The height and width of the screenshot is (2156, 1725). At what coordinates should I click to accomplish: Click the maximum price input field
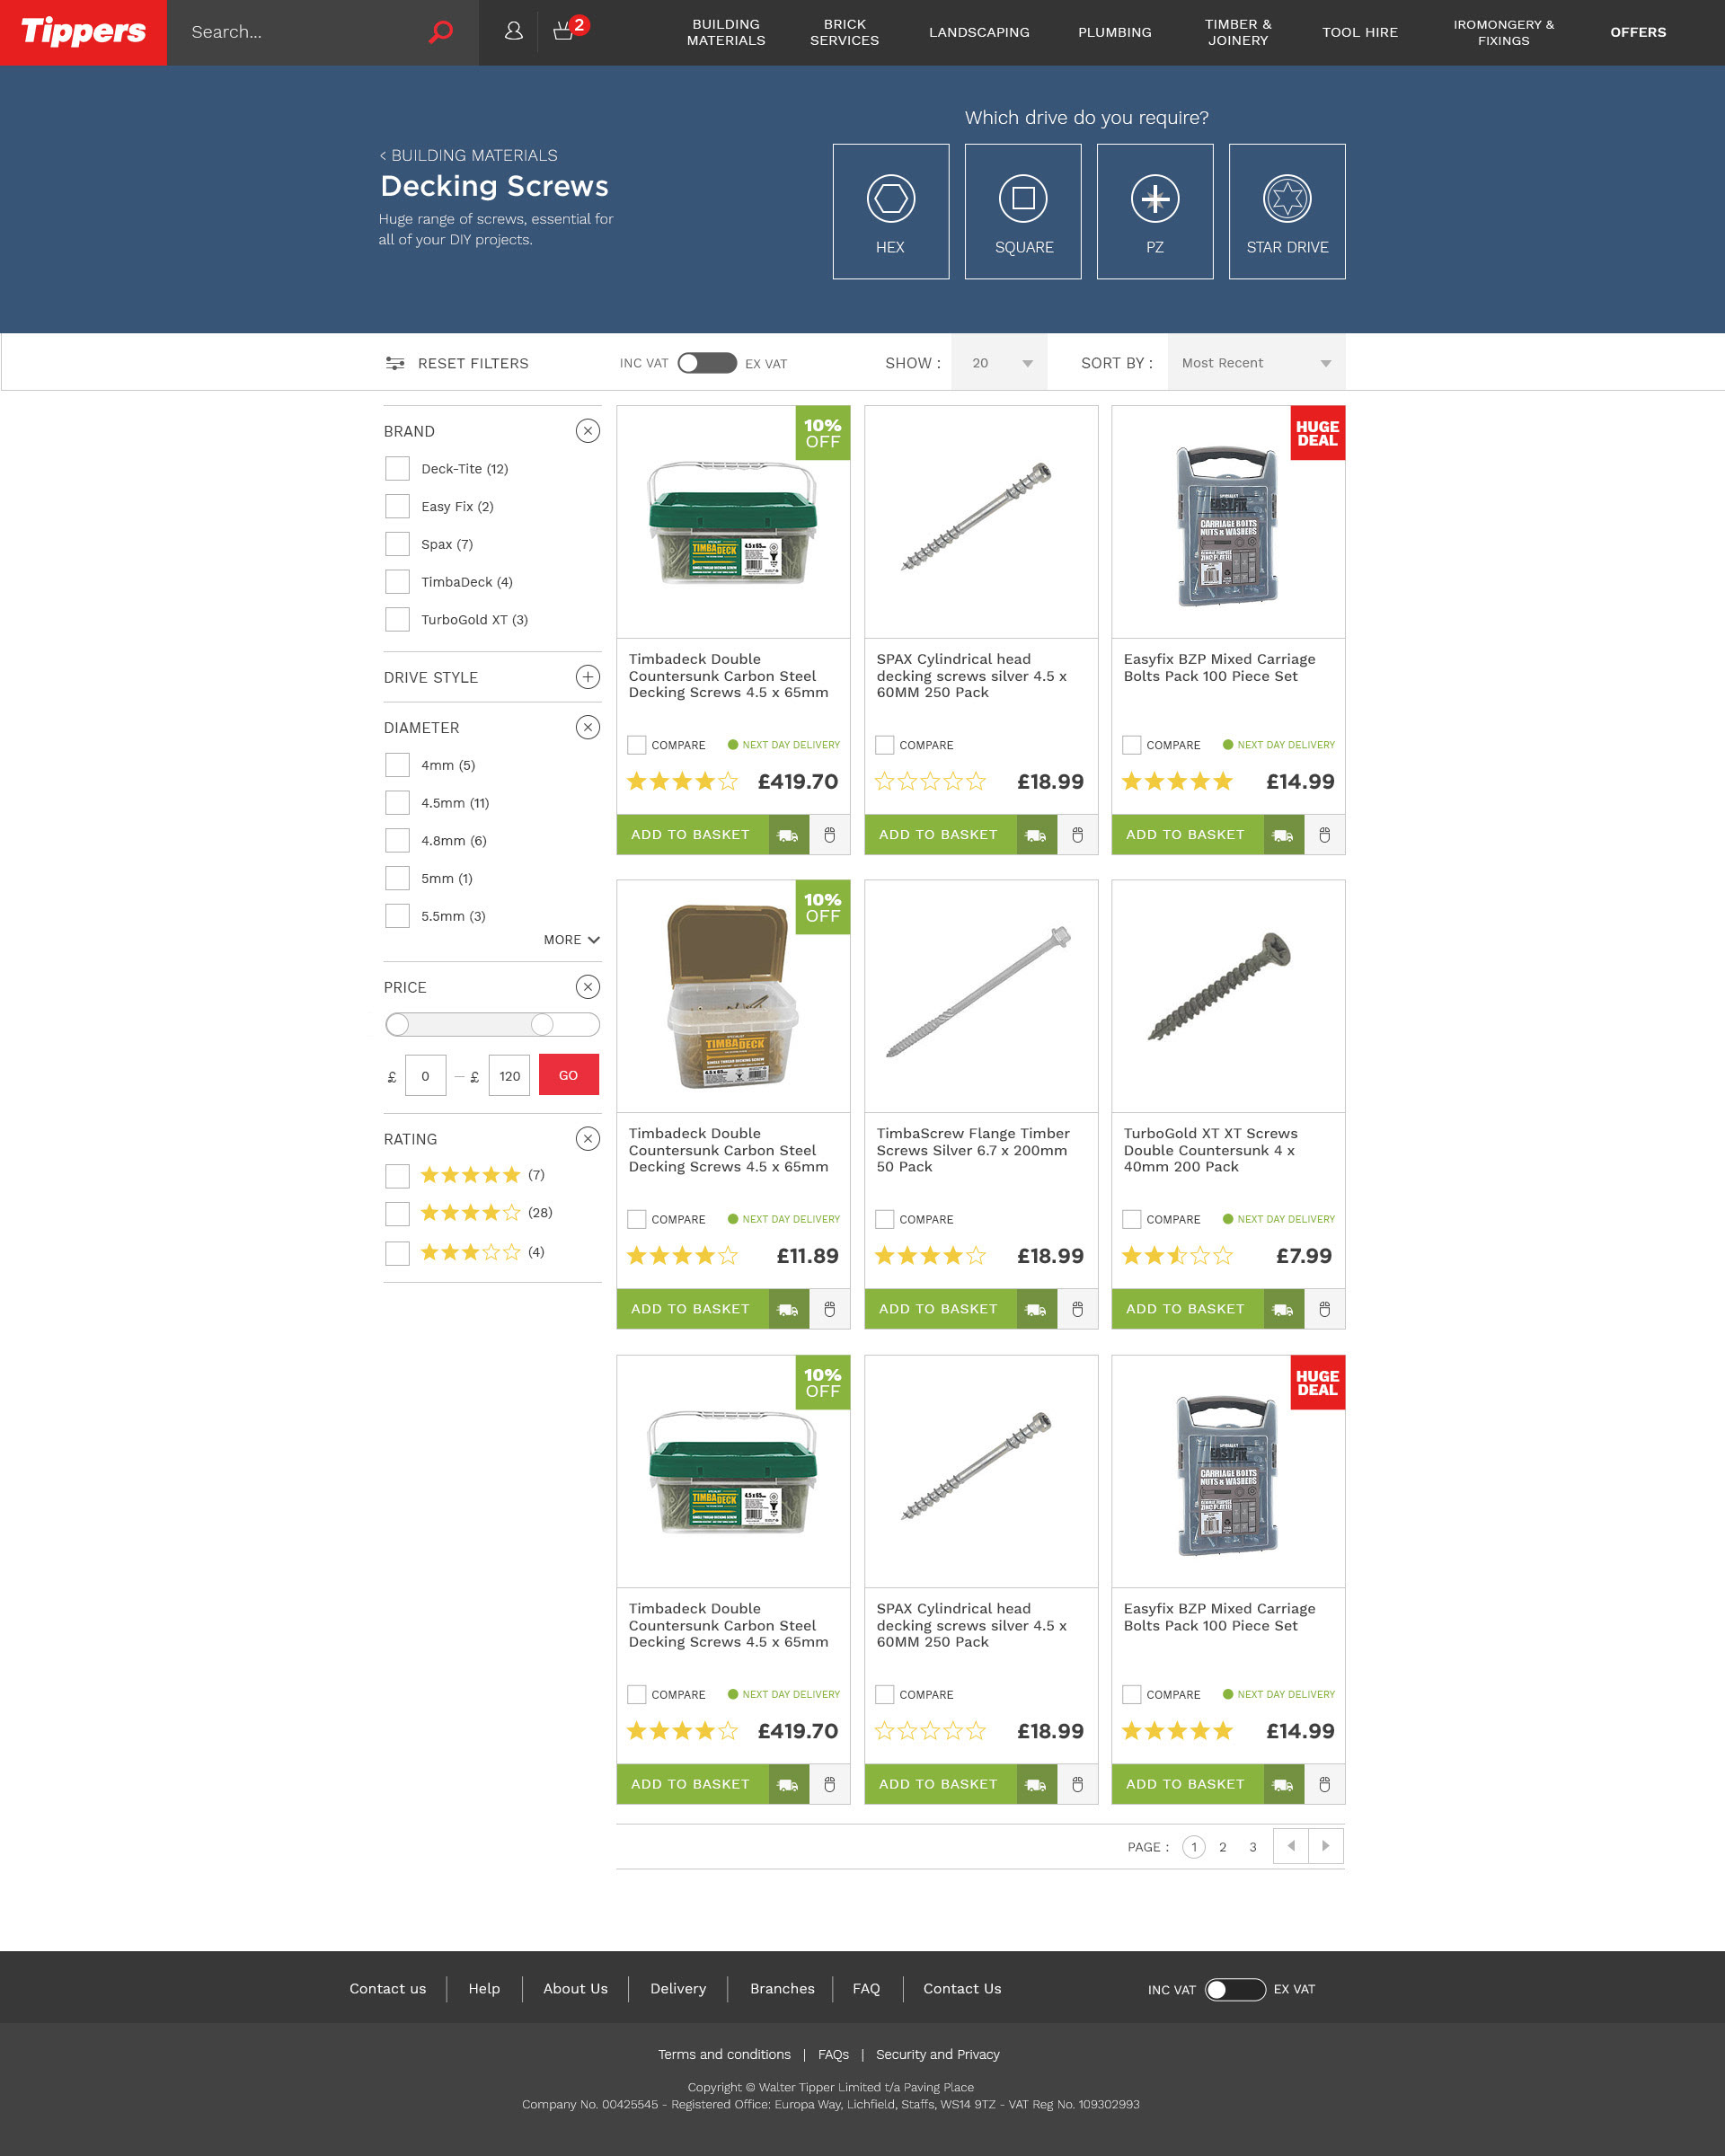pos(509,1076)
